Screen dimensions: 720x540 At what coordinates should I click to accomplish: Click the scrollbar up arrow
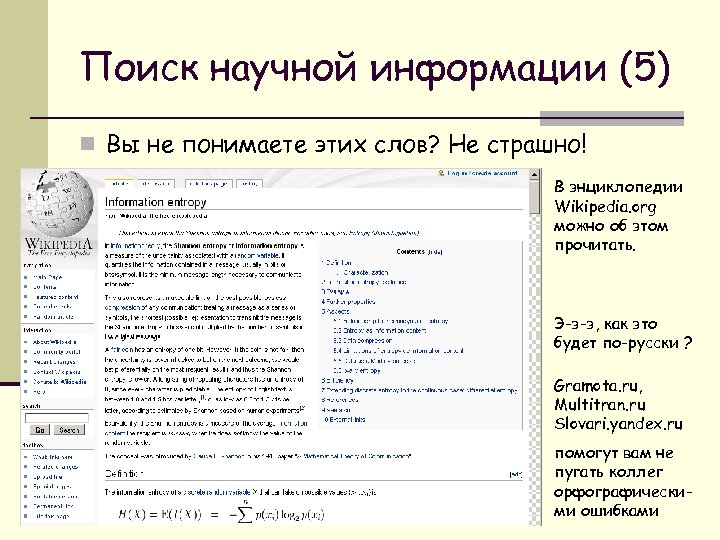click(534, 174)
